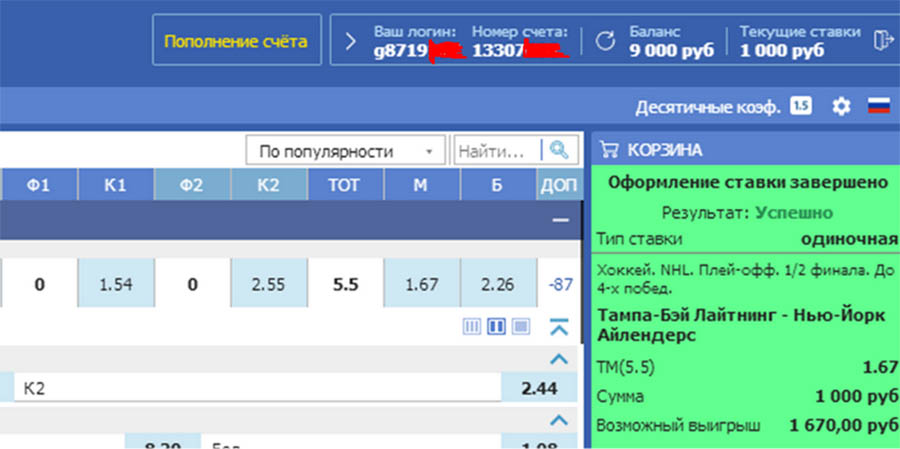Click the ТОТ column header

pos(345,185)
